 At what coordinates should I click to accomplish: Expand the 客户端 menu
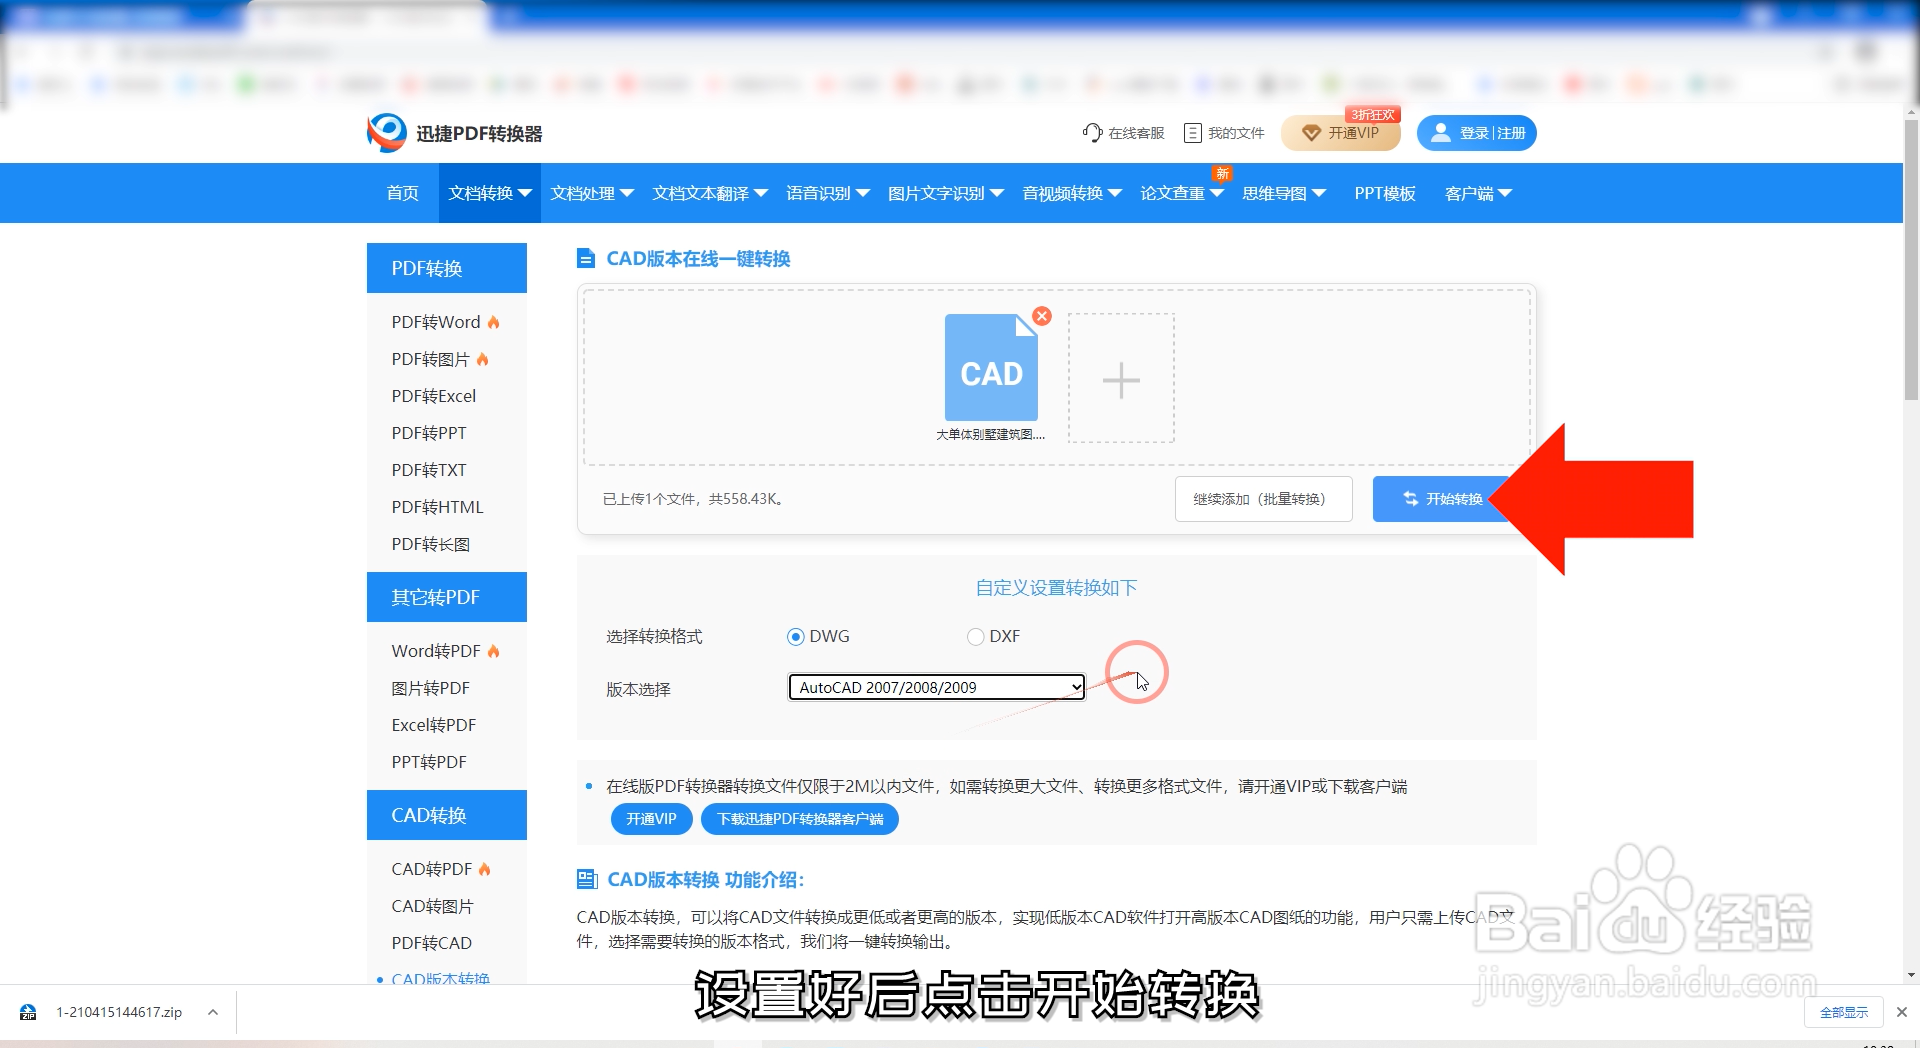1478,193
